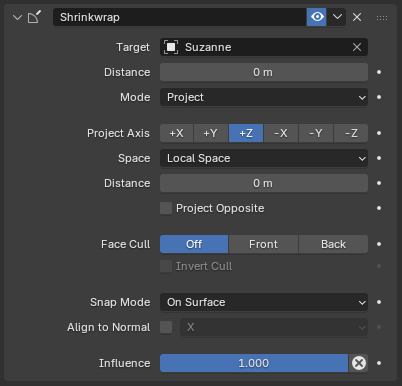Disable and keep transform button beside Influence
Image resolution: width=402 pixels, height=386 pixels.
coord(359,363)
